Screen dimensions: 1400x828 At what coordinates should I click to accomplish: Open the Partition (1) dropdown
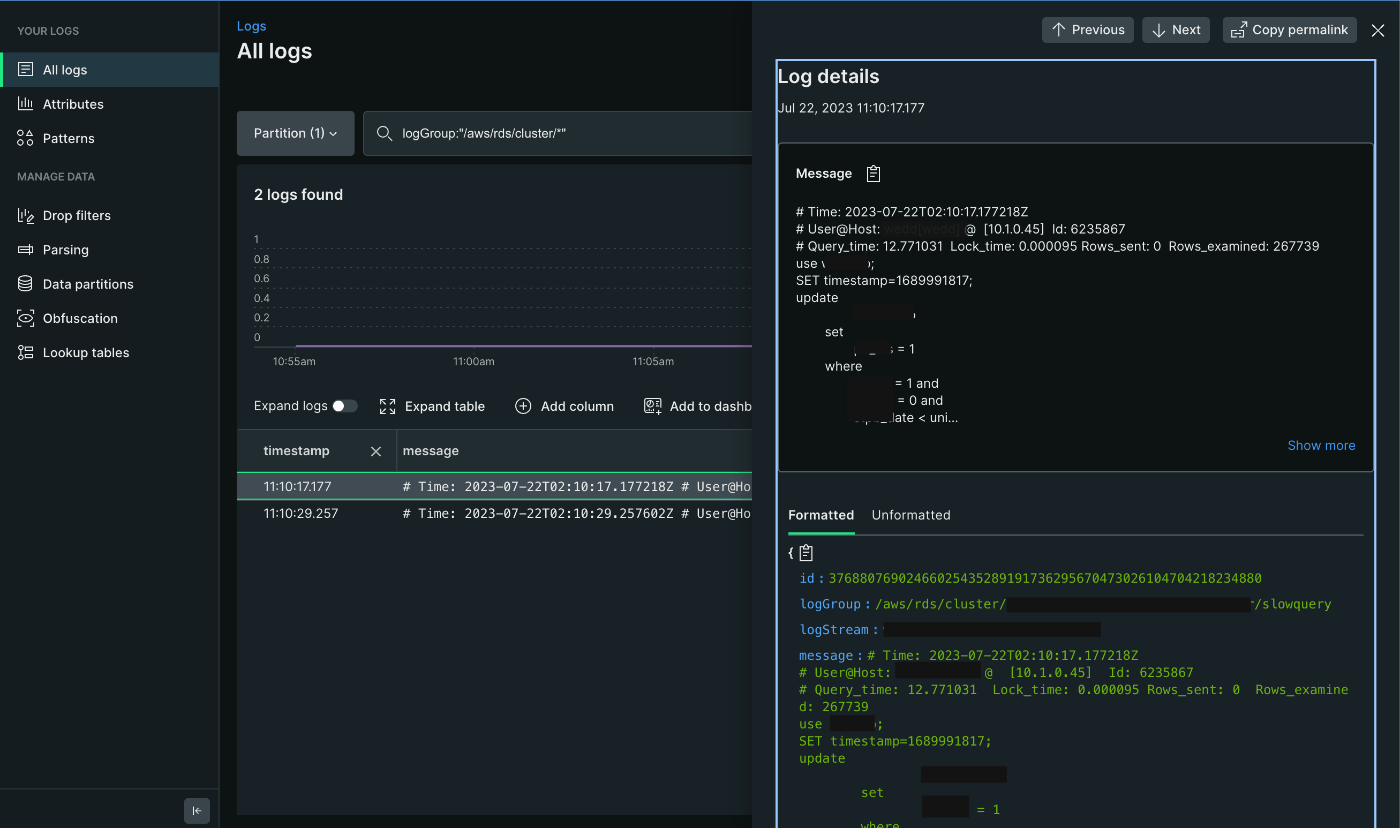pyautogui.click(x=296, y=133)
